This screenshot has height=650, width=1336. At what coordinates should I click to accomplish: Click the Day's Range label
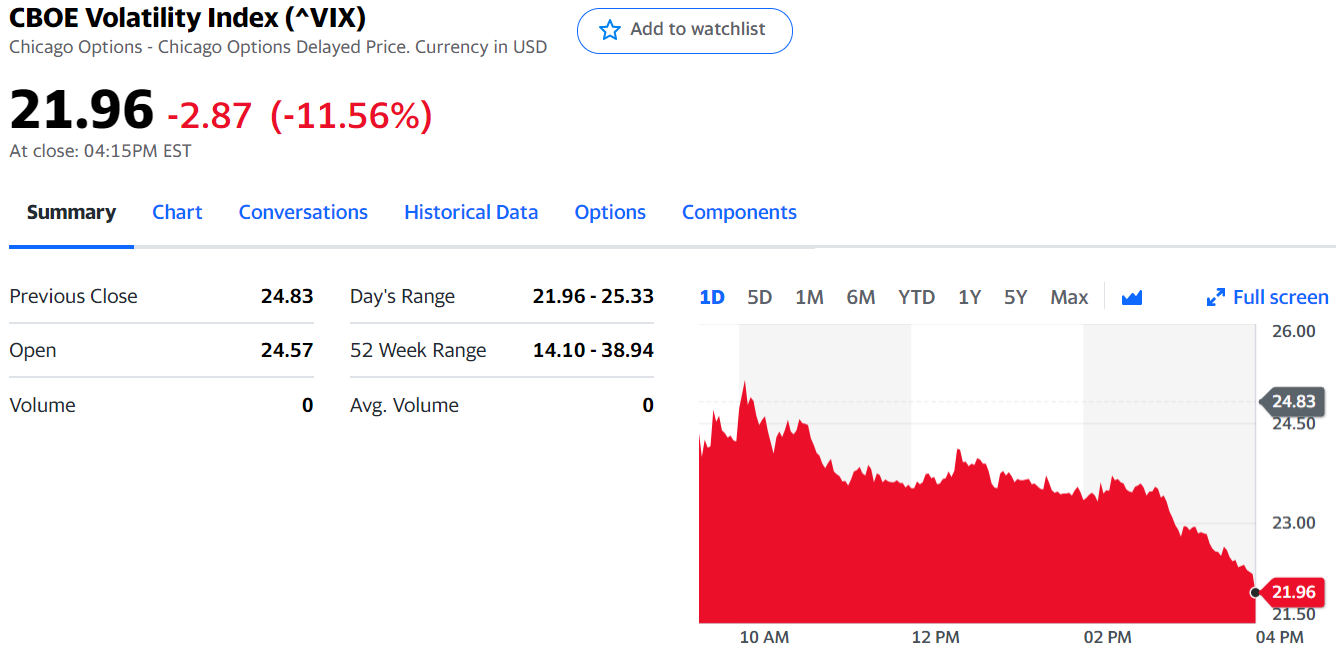click(402, 296)
